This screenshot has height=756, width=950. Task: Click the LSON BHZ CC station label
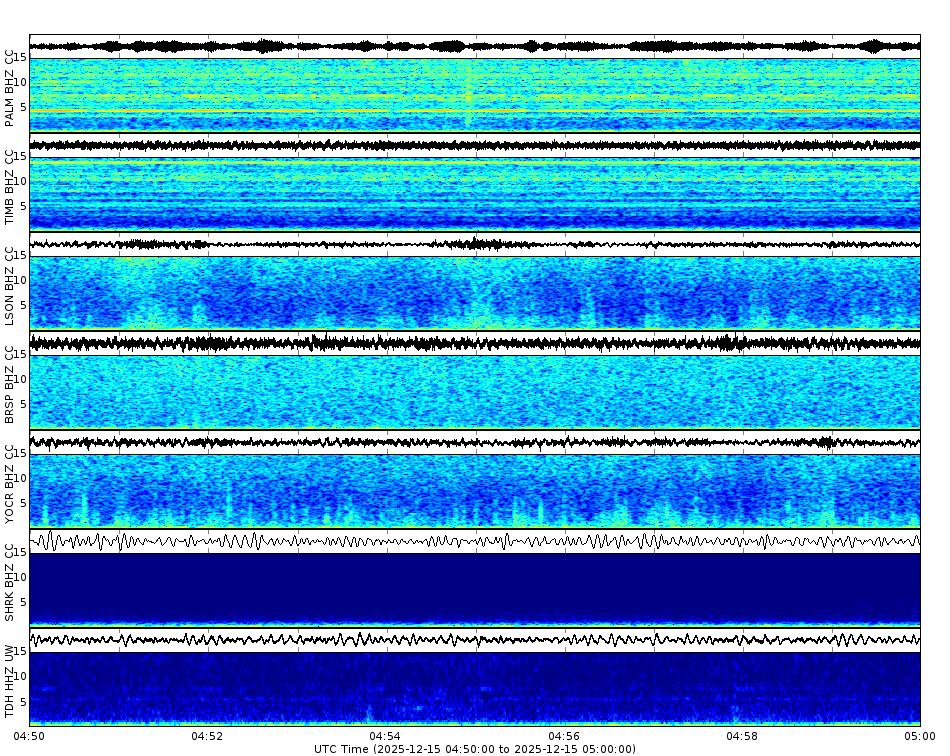click(9, 285)
